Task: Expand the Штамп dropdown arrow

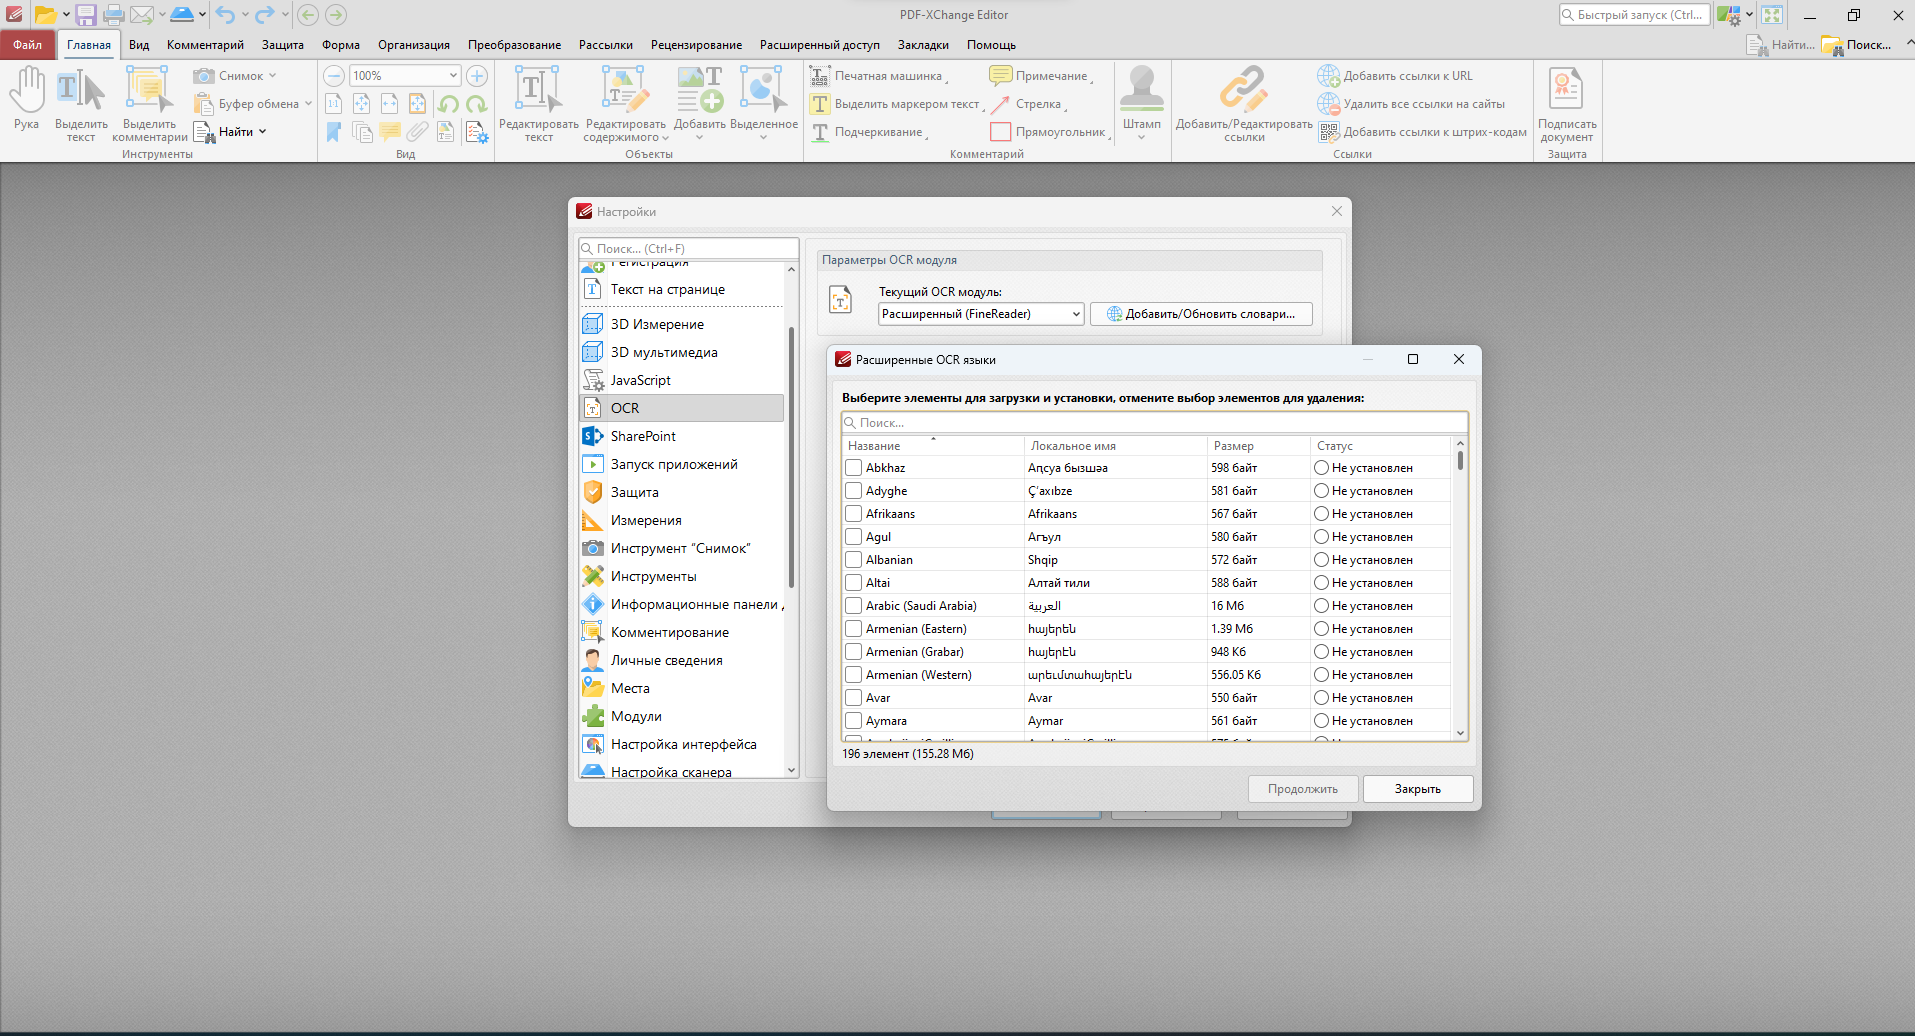Action: tap(1142, 138)
